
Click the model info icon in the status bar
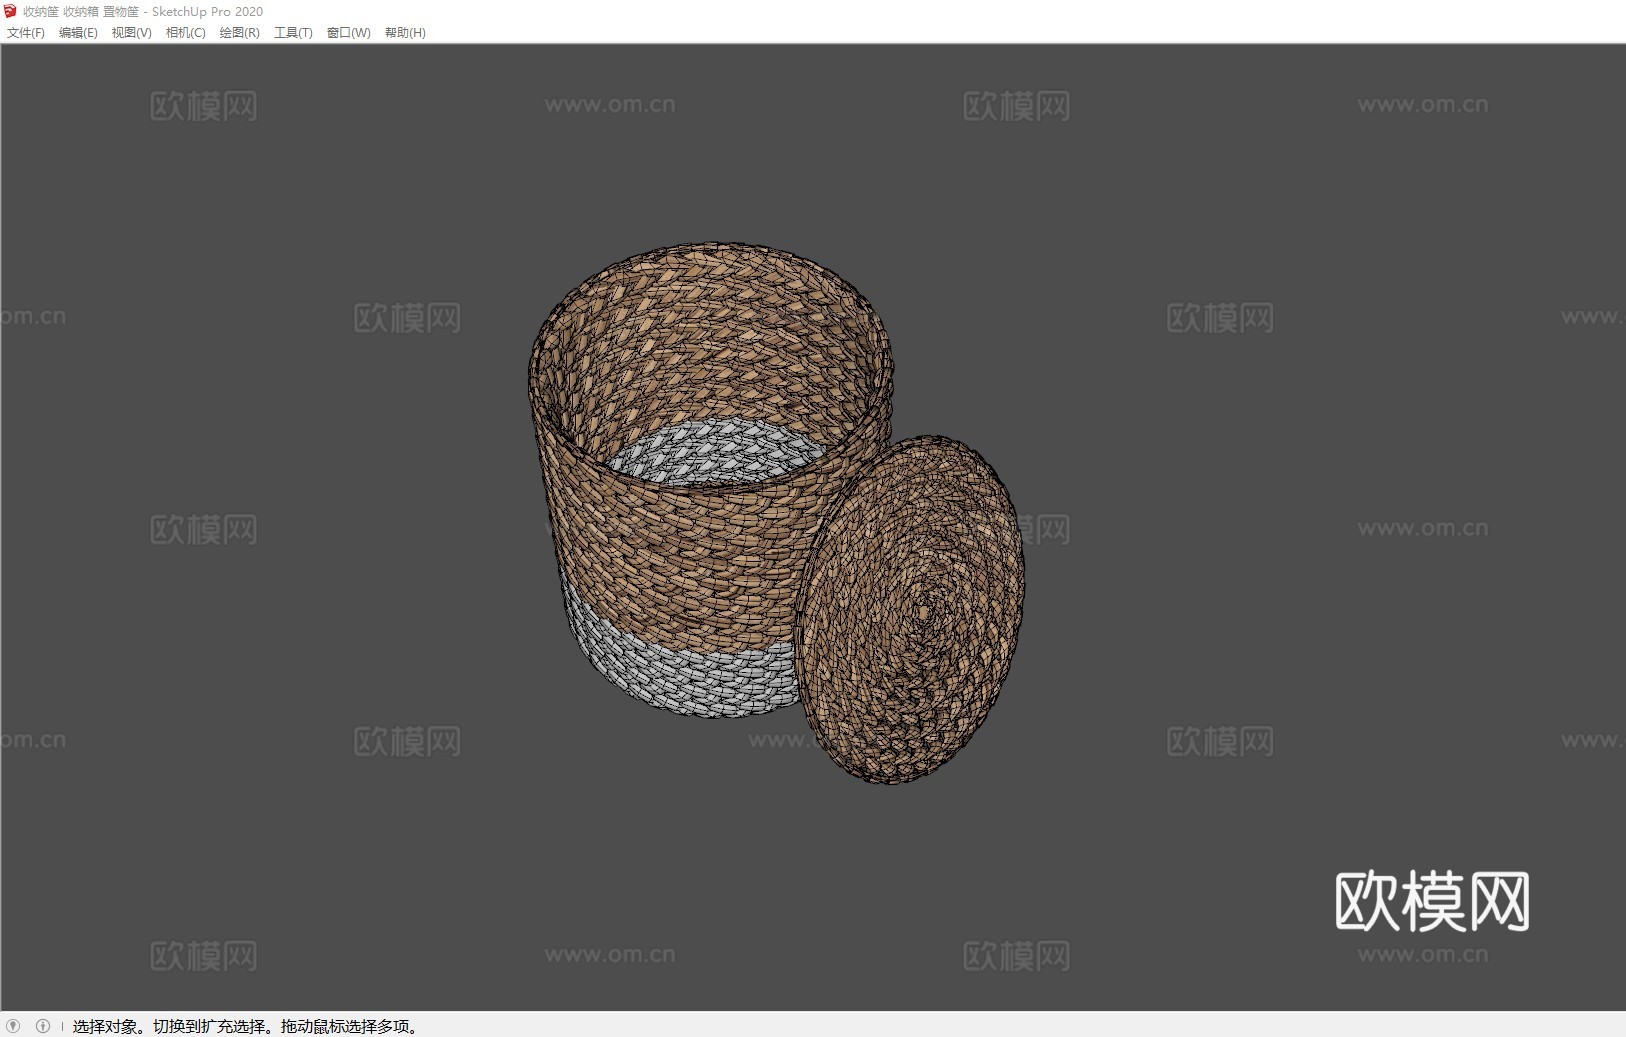coord(43,1026)
